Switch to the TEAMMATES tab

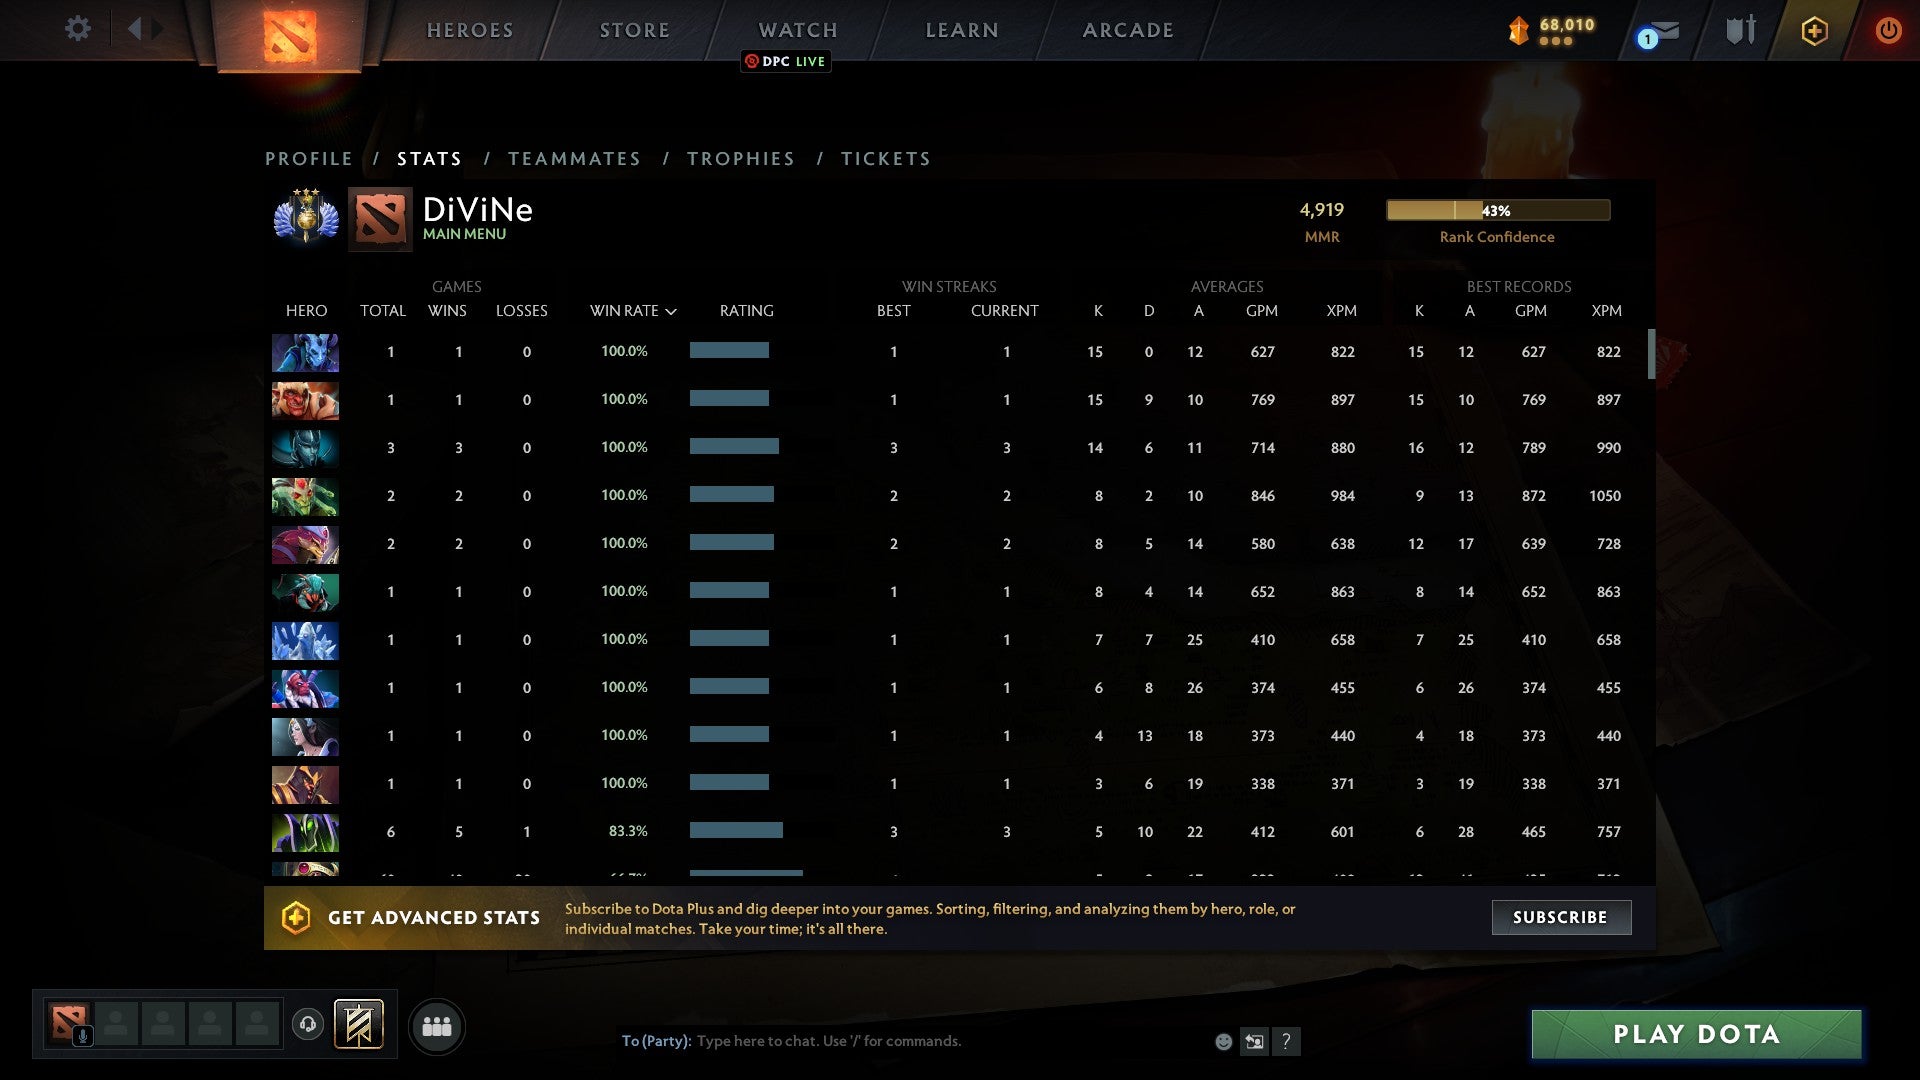tap(574, 158)
